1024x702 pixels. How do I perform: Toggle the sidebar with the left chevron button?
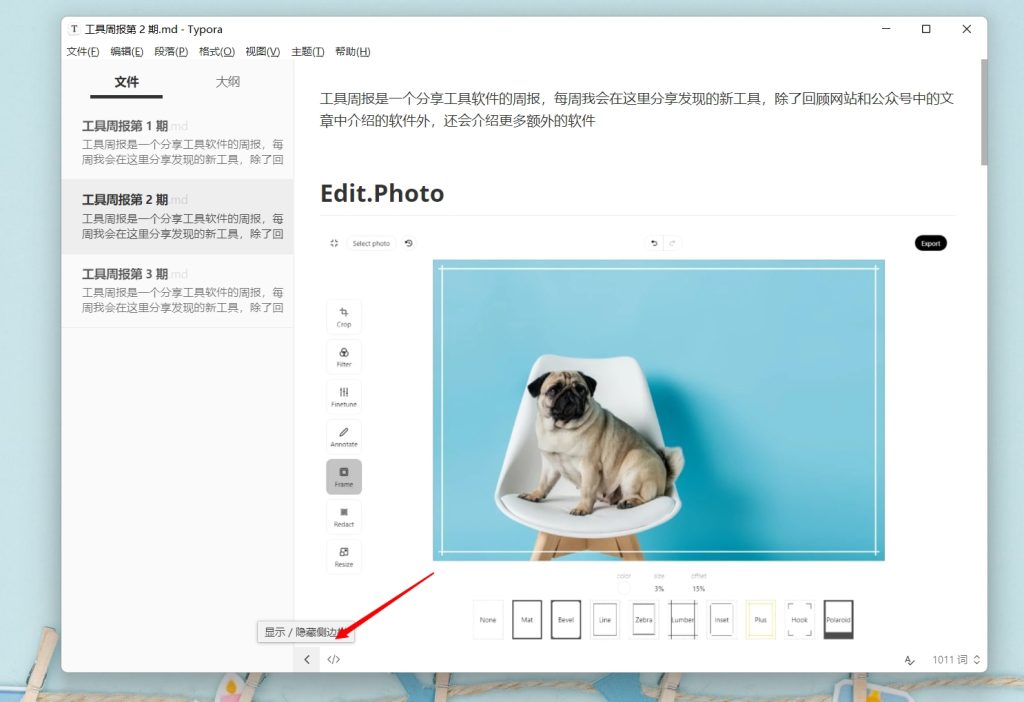click(307, 660)
